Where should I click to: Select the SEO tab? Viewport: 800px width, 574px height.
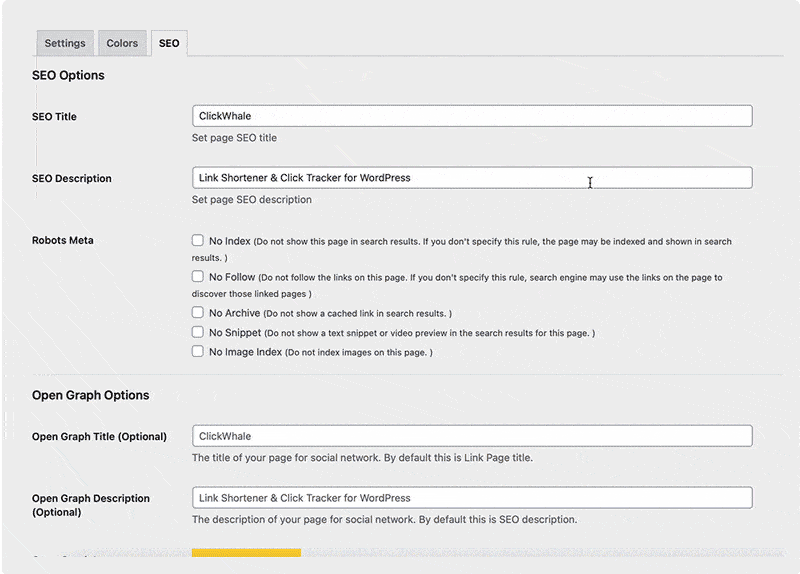pos(169,43)
